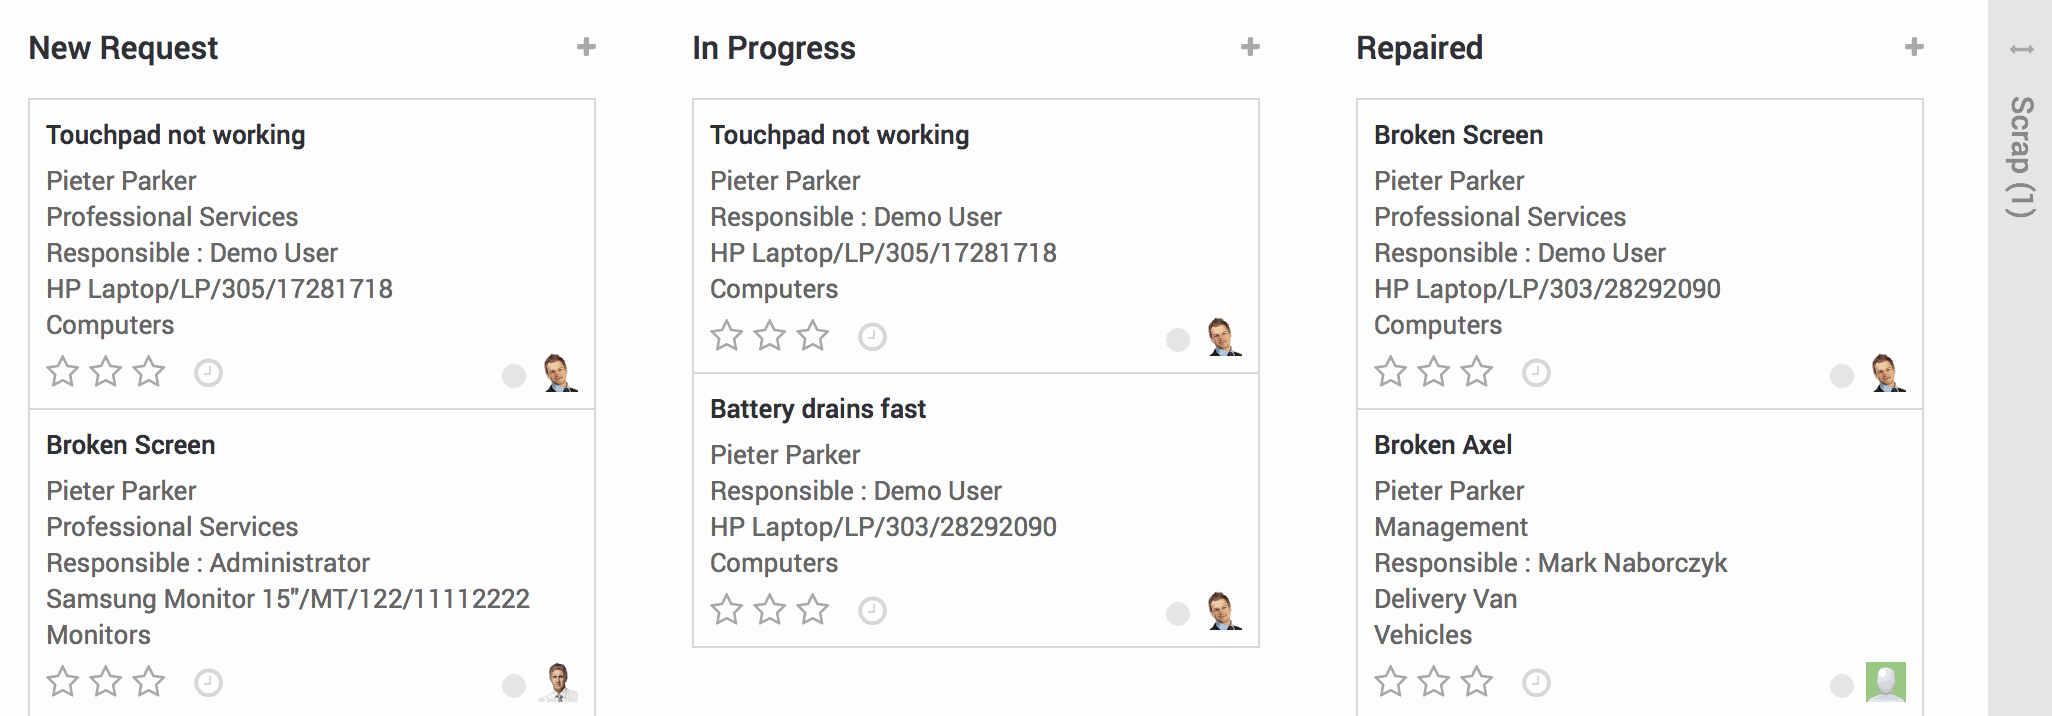Add a card in Repaired column
This screenshot has height=716, width=2052.
(x=1914, y=47)
